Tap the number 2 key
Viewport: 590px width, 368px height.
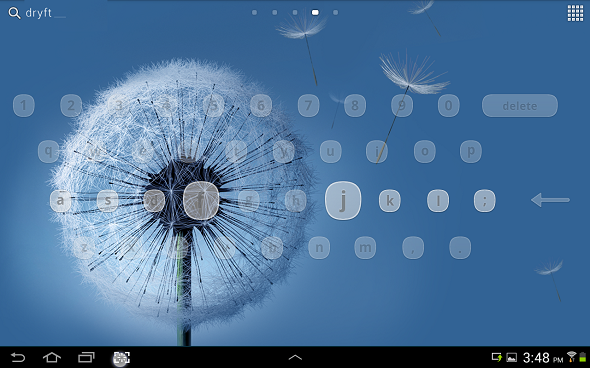[x=71, y=106]
